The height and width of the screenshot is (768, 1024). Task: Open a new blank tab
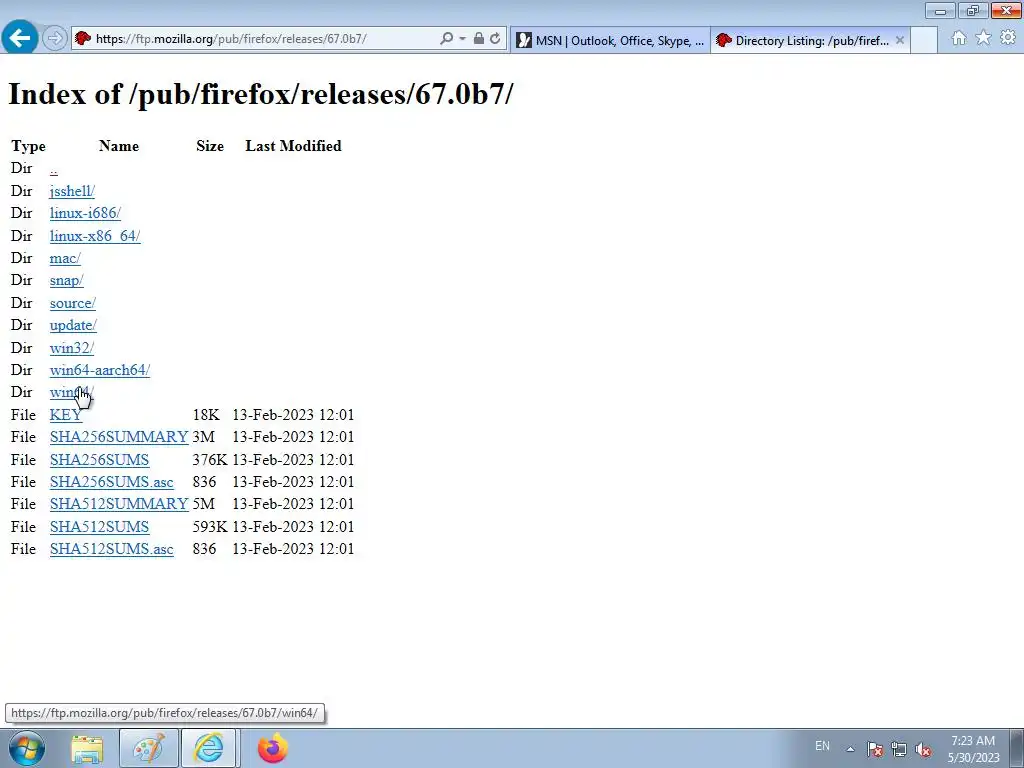tap(924, 40)
